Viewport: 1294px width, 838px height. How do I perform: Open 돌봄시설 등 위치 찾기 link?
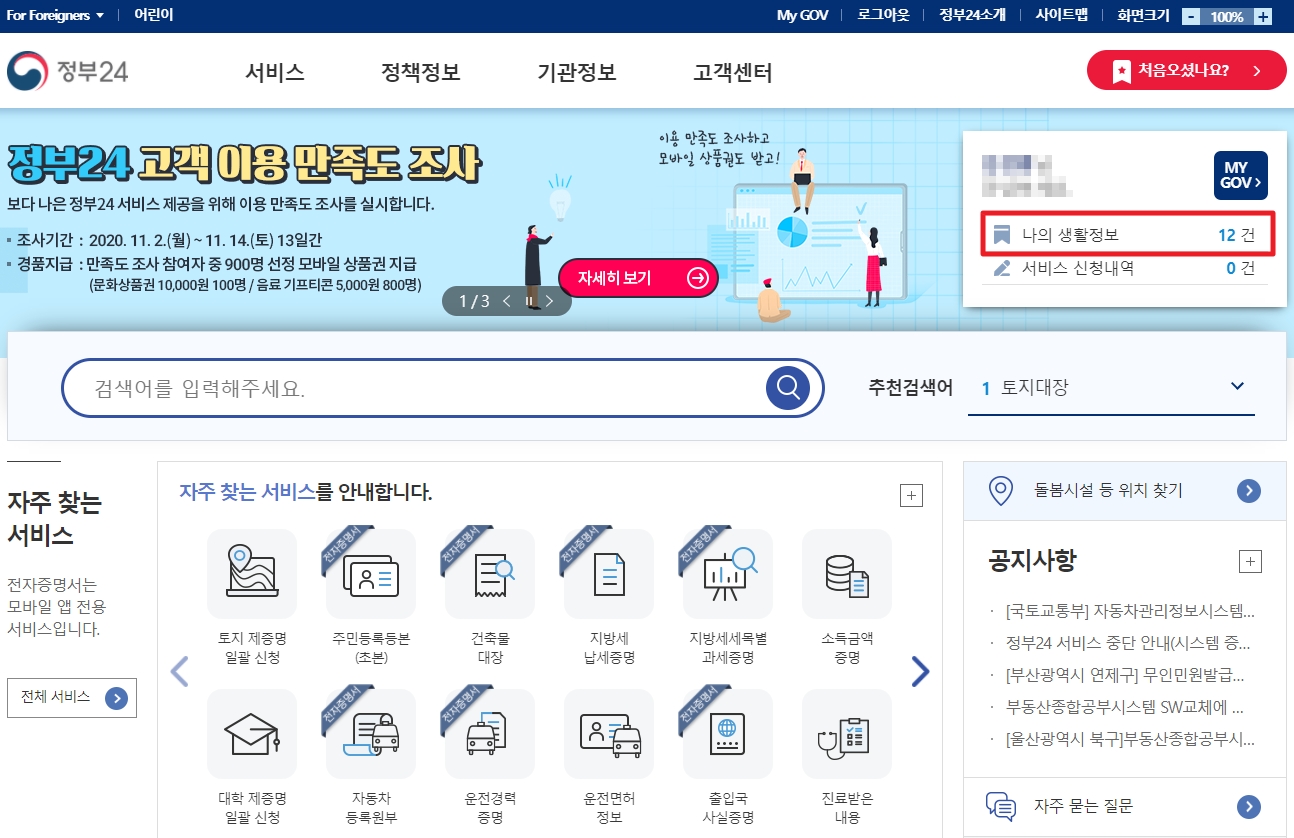pyautogui.click(x=1125, y=491)
